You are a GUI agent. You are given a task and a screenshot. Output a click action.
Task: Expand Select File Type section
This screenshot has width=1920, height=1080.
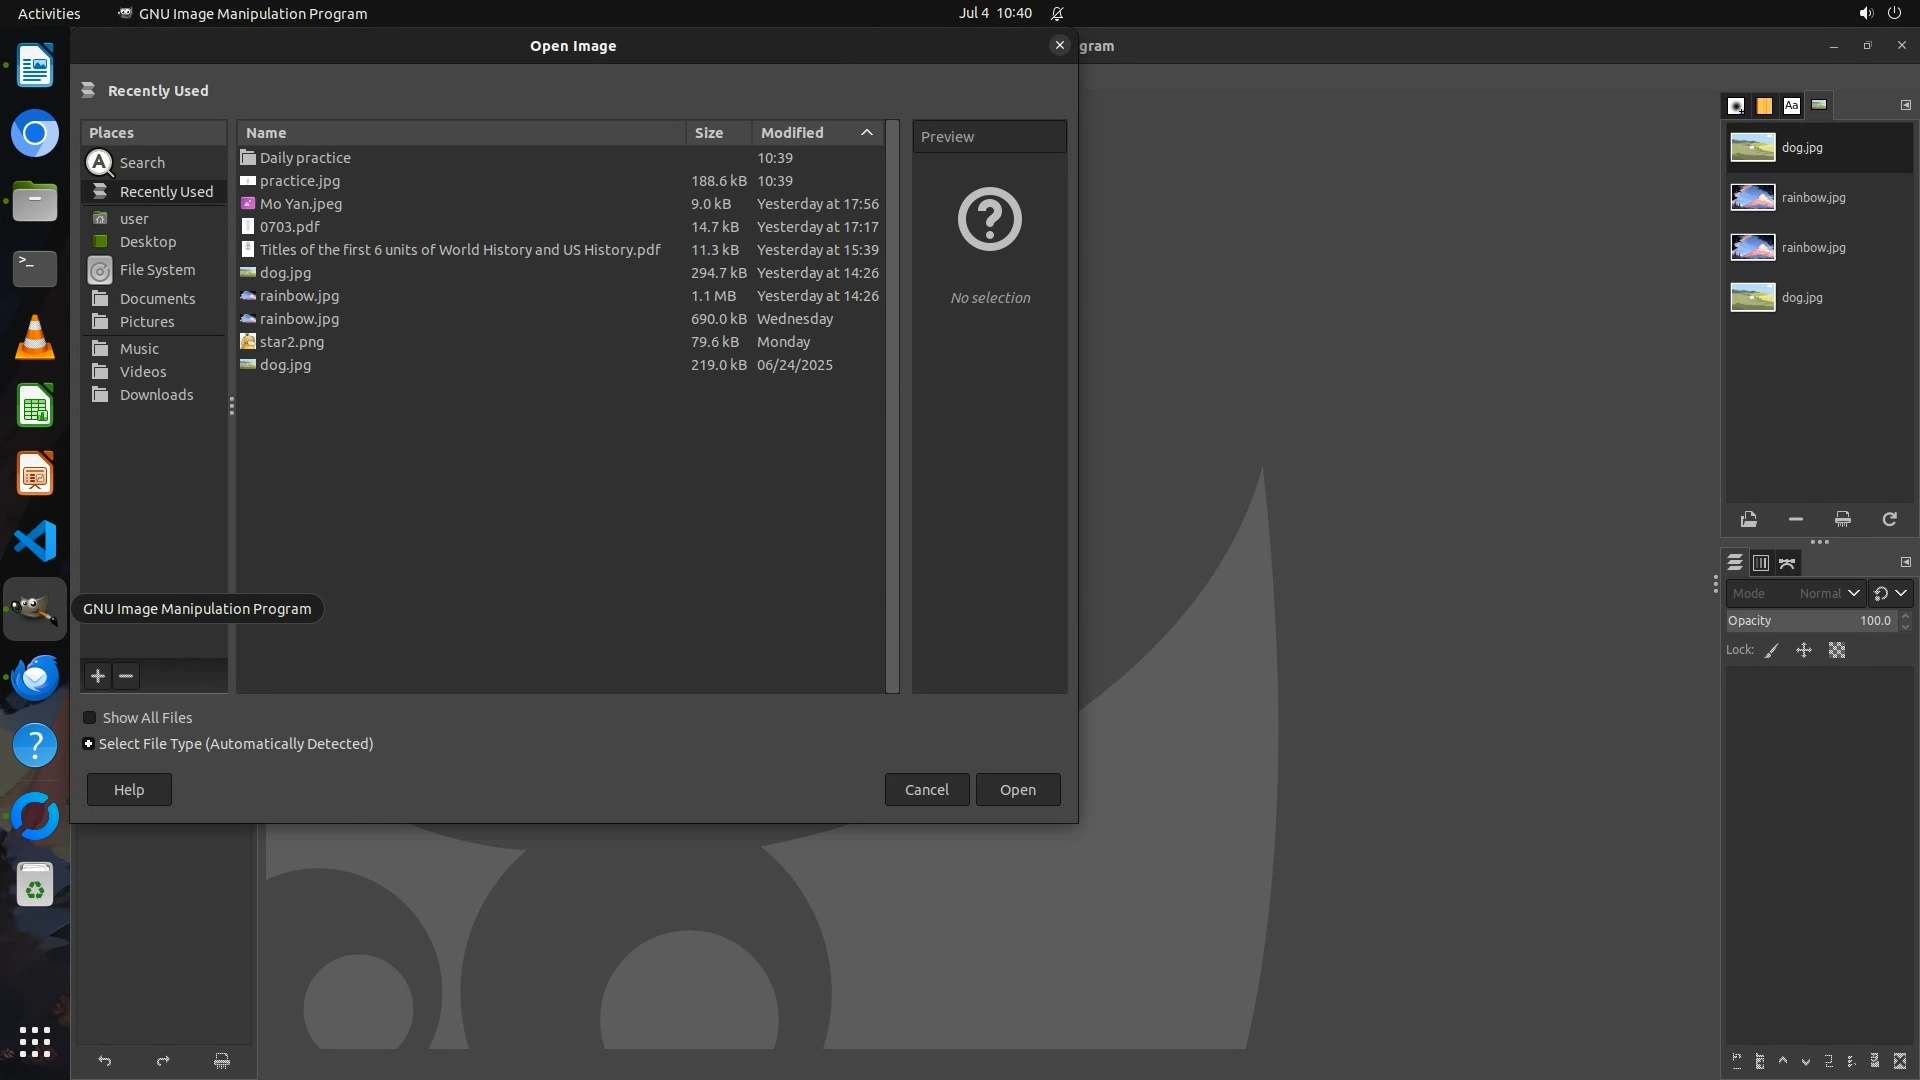[88, 744]
